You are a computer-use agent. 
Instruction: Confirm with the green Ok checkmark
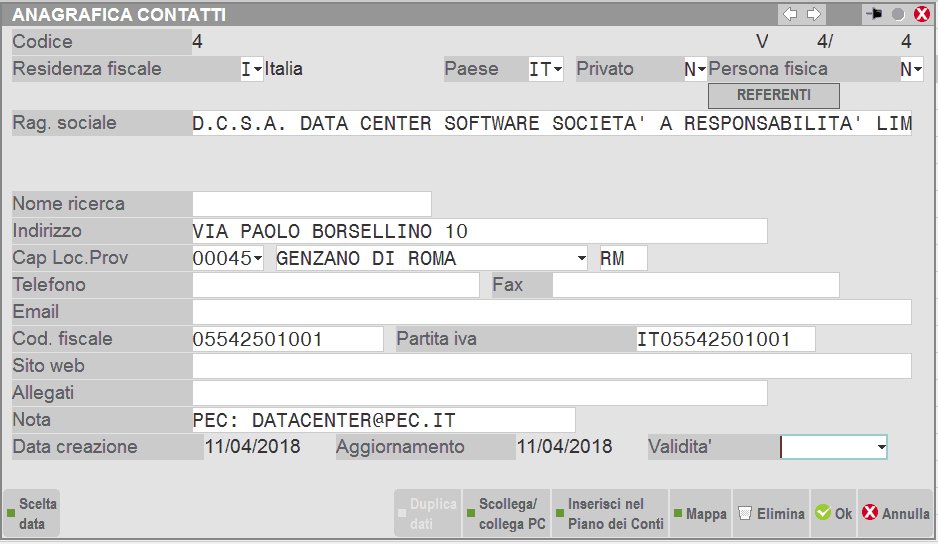click(x=833, y=514)
